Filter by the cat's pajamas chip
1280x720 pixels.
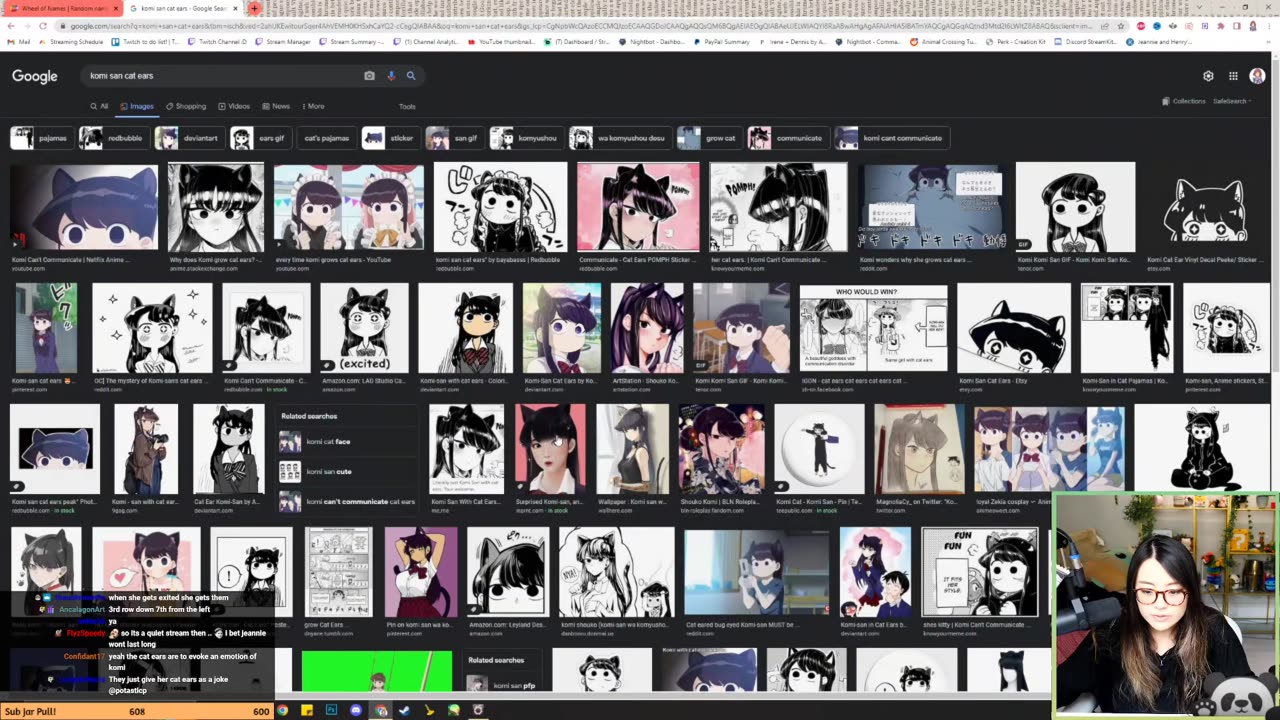[x=326, y=138]
